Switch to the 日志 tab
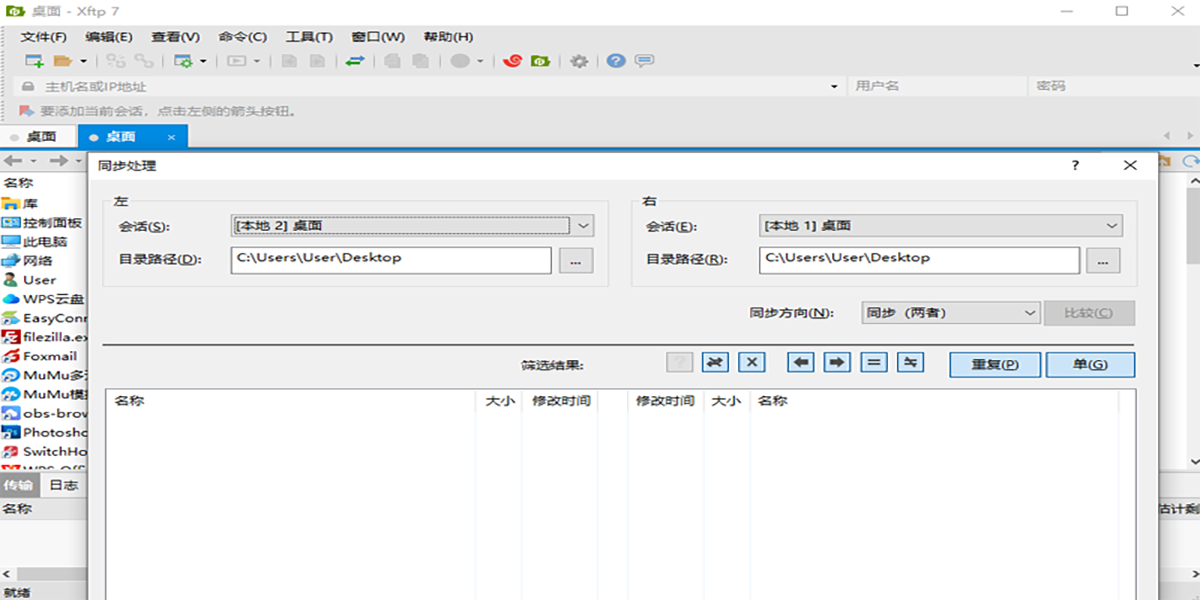 coord(64,485)
